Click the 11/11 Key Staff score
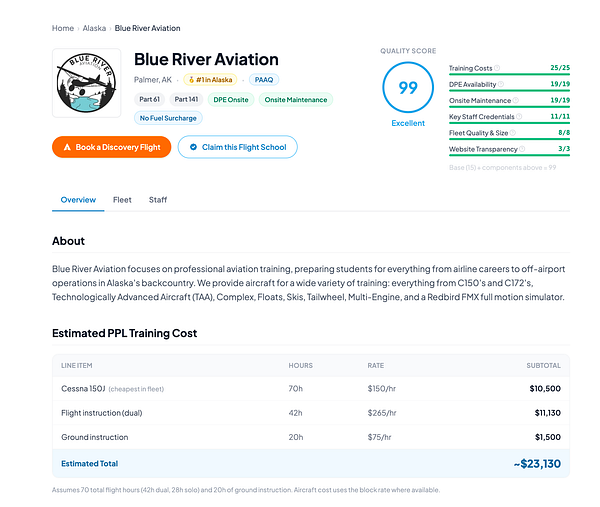Image resolution: width=600 pixels, height=507 pixels. pos(560,116)
